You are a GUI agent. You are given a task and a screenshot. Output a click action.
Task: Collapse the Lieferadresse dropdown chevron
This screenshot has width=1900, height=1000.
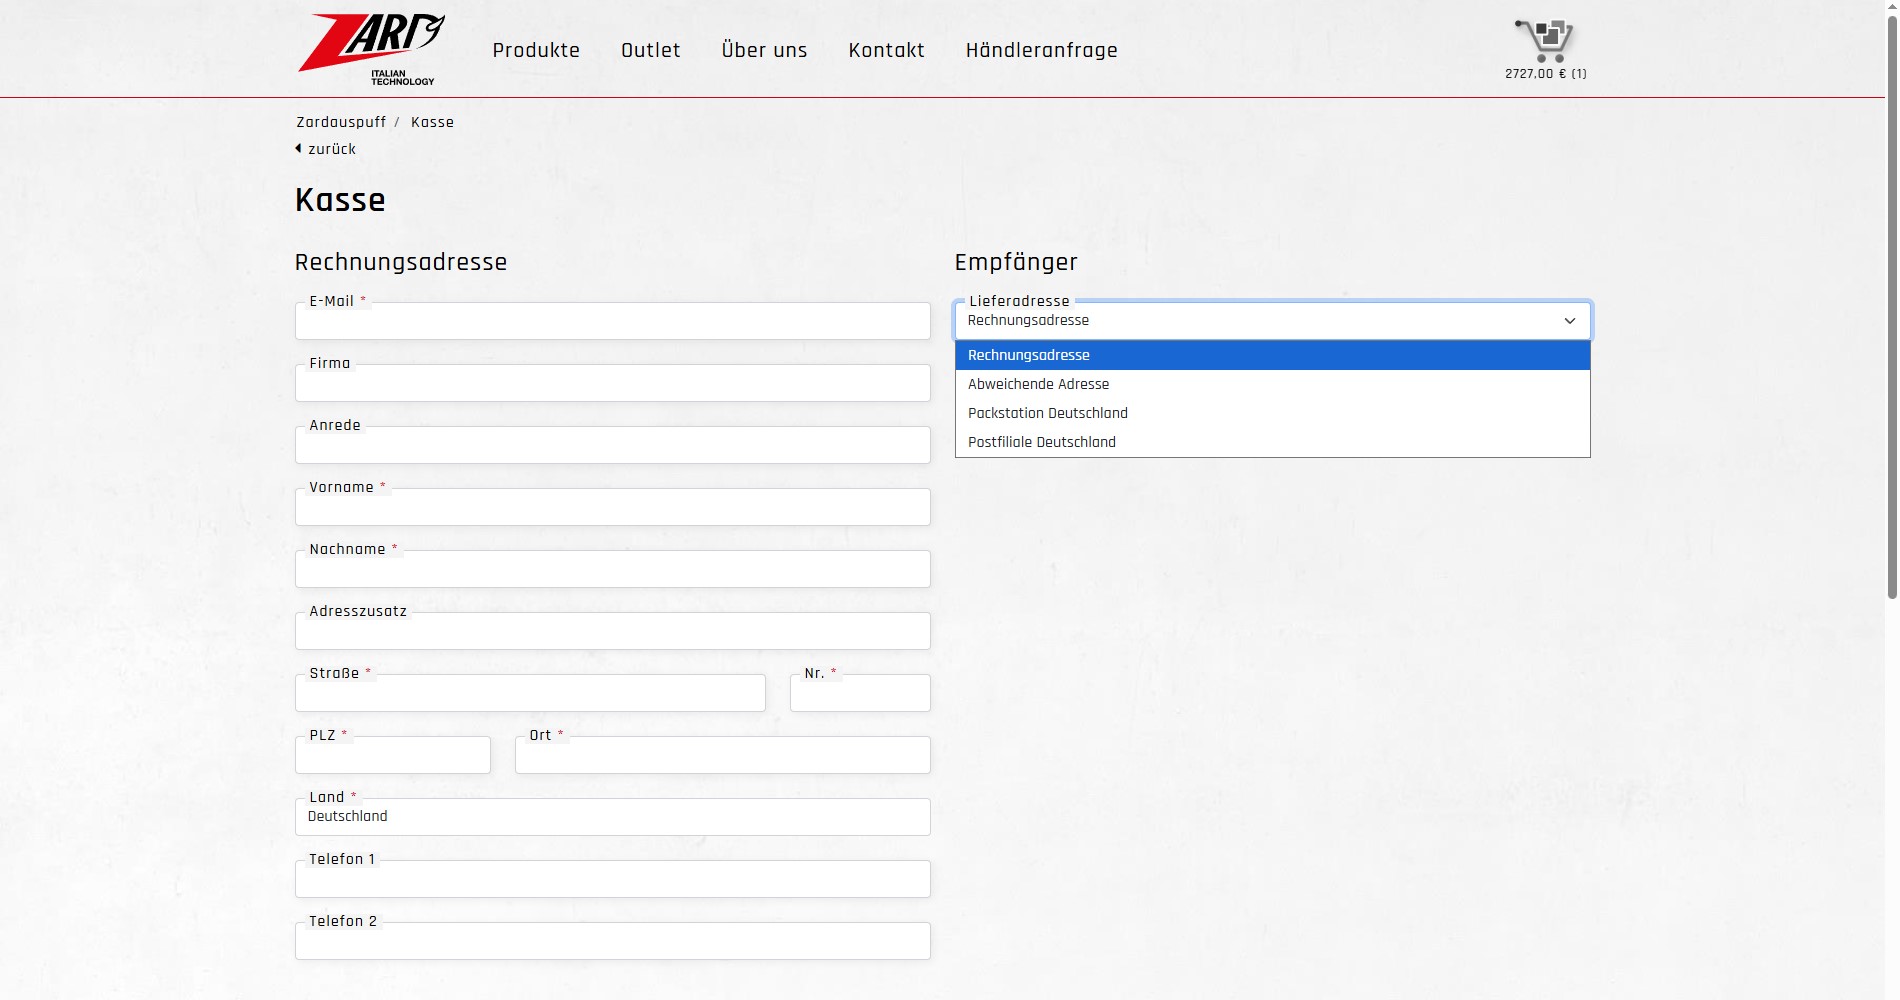(x=1569, y=321)
